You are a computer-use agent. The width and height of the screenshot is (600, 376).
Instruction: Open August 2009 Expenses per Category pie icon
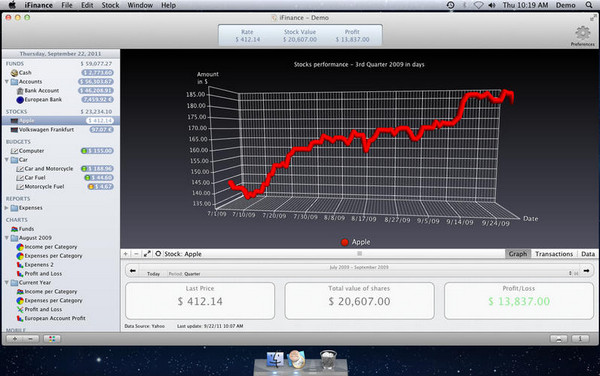20,256
